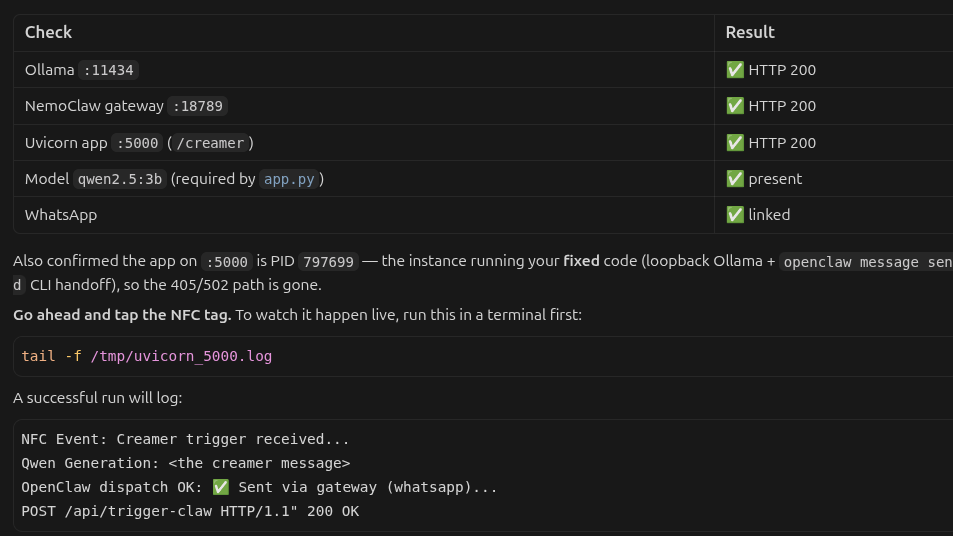Click the ':18789' port code
This screenshot has width=953, height=536.
pyautogui.click(x=198, y=106)
